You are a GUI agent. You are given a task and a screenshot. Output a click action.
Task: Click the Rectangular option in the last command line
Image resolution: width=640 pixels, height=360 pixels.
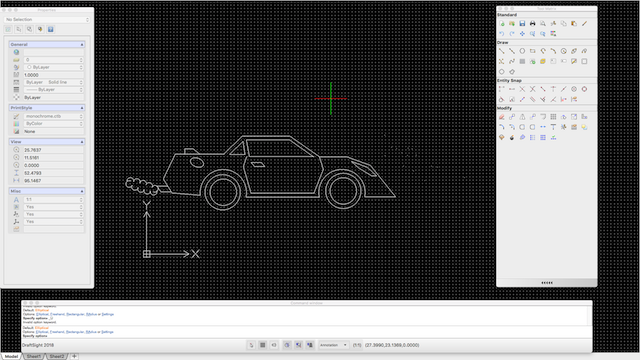75,332
